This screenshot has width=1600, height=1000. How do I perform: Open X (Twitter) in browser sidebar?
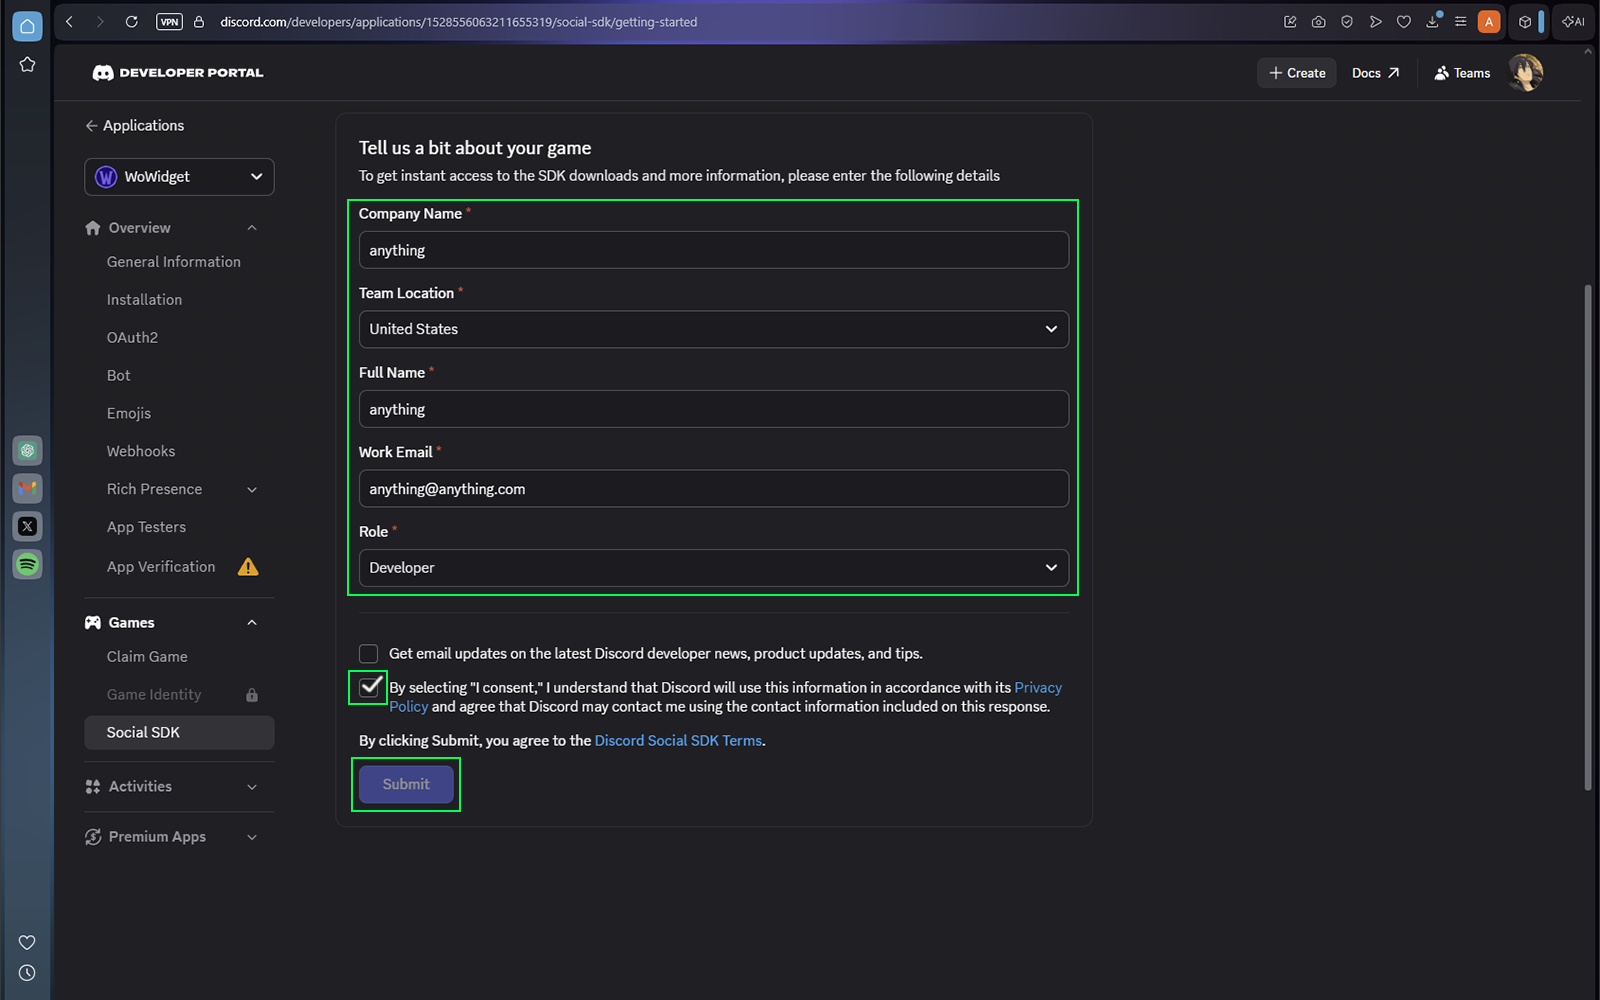27,526
